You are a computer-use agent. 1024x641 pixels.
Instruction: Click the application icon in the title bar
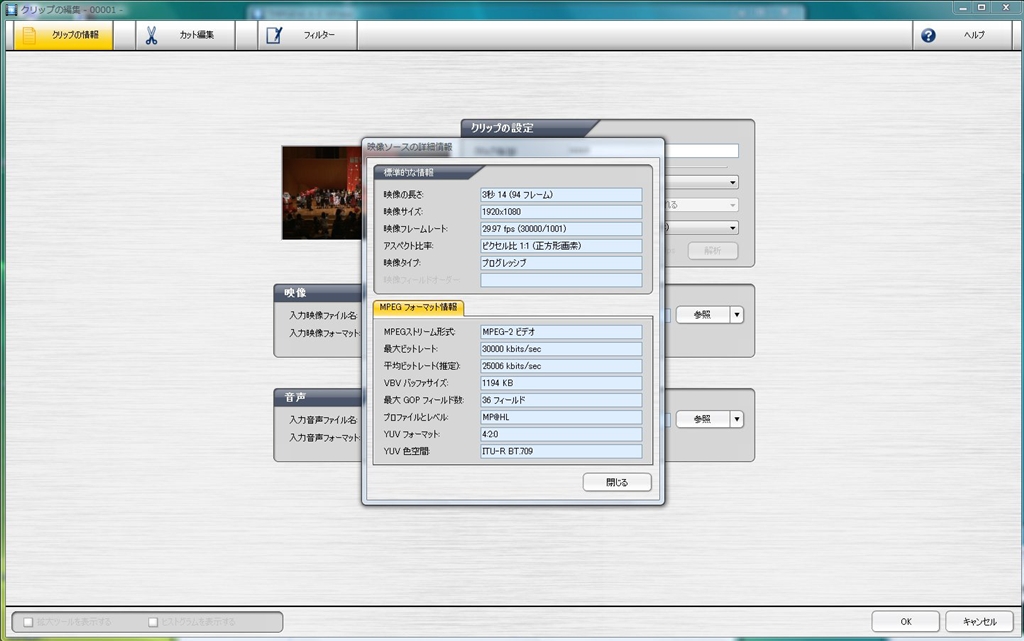coord(10,8)
